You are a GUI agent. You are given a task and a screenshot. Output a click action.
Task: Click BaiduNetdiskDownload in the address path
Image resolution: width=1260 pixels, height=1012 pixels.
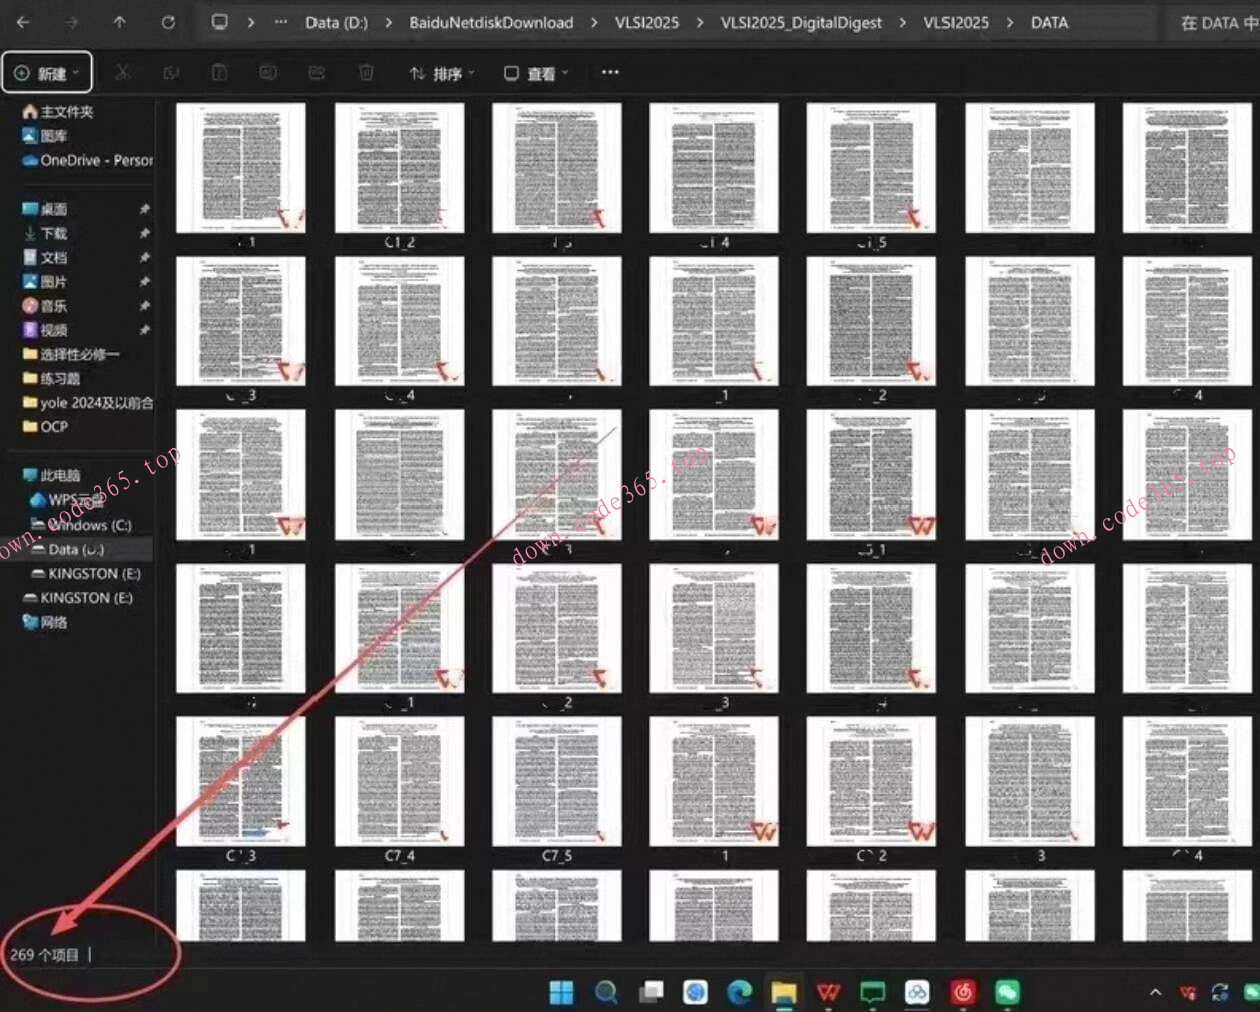(x=491, y=22)
